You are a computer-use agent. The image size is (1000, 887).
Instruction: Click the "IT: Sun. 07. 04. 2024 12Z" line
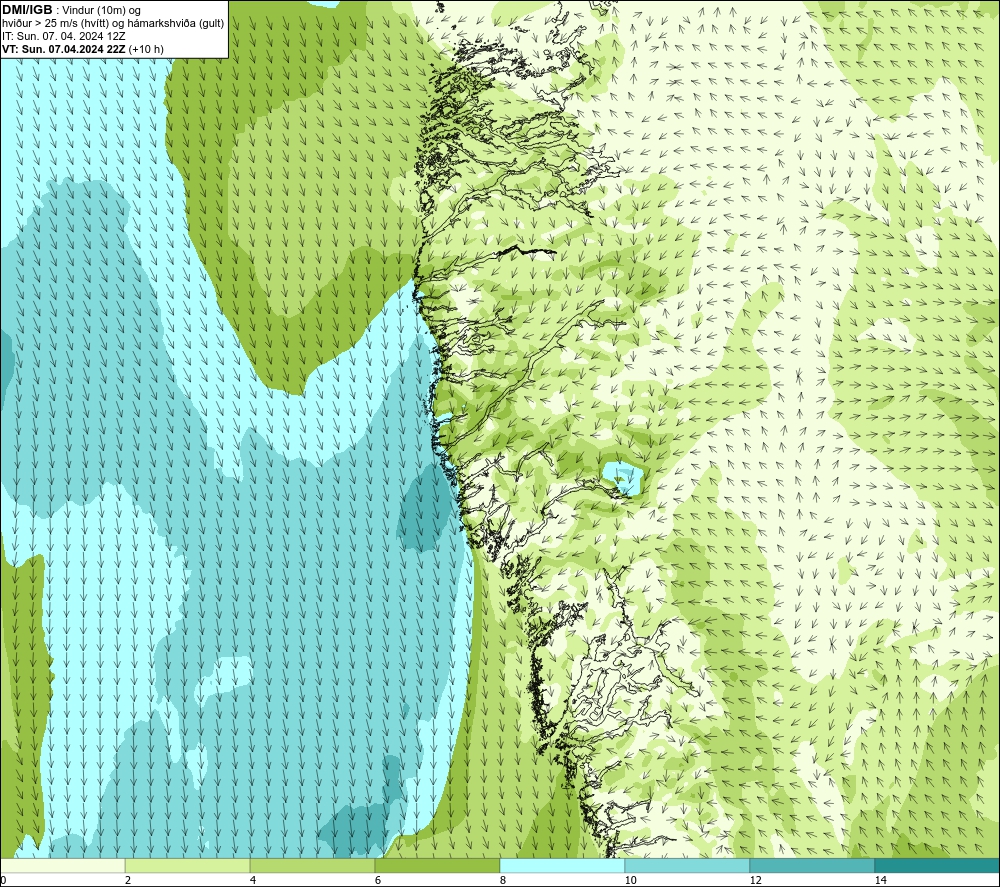pyautogui.click(x=64, y=36)
